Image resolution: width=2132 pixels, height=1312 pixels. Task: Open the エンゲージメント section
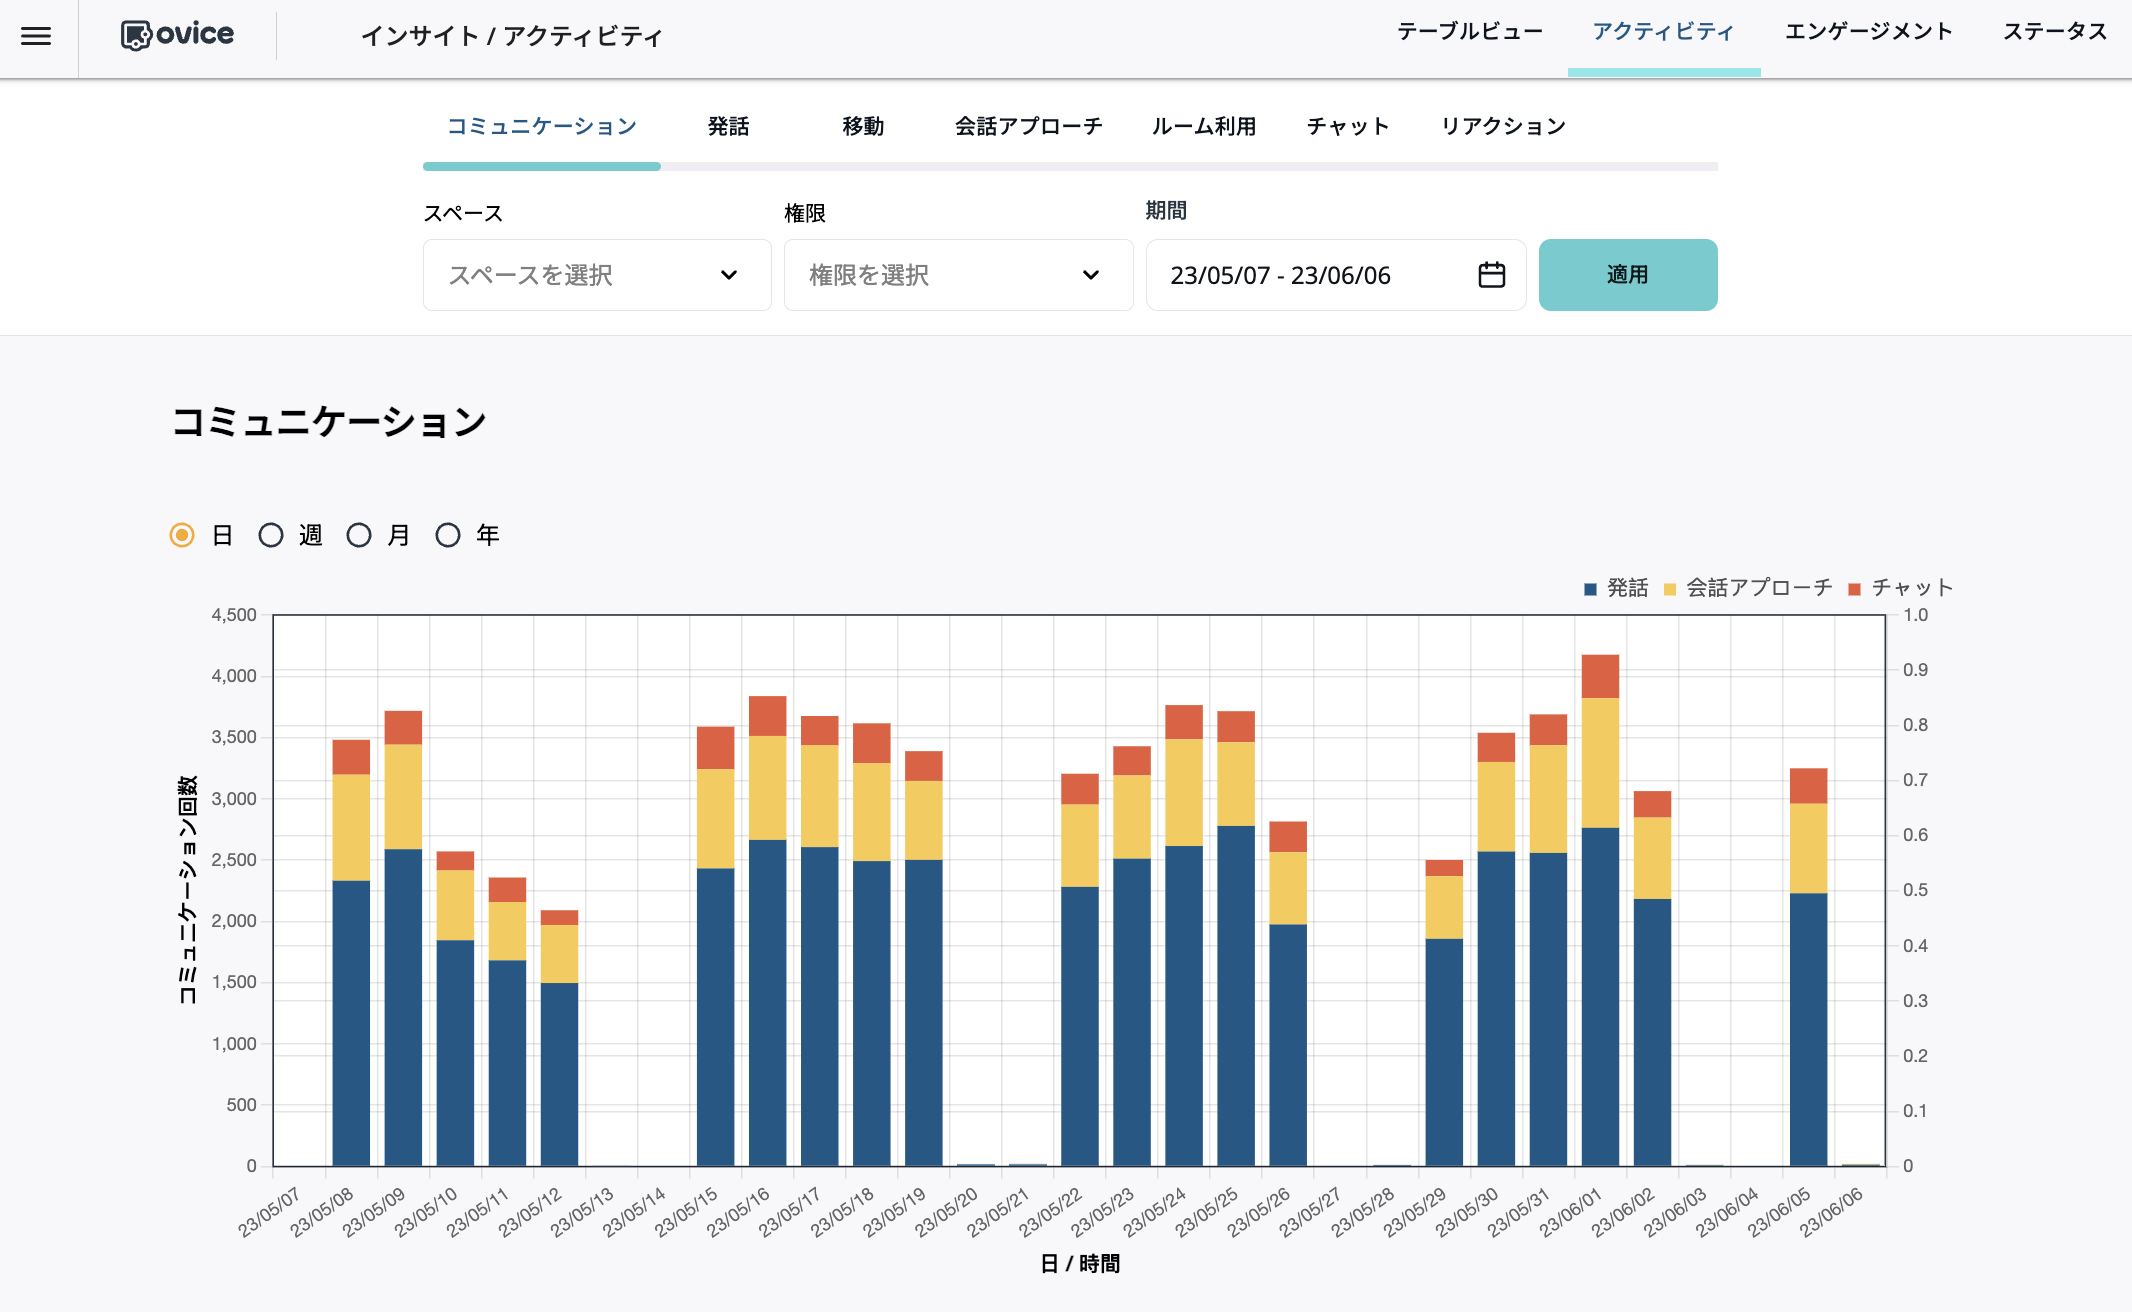coord(1869,31)
